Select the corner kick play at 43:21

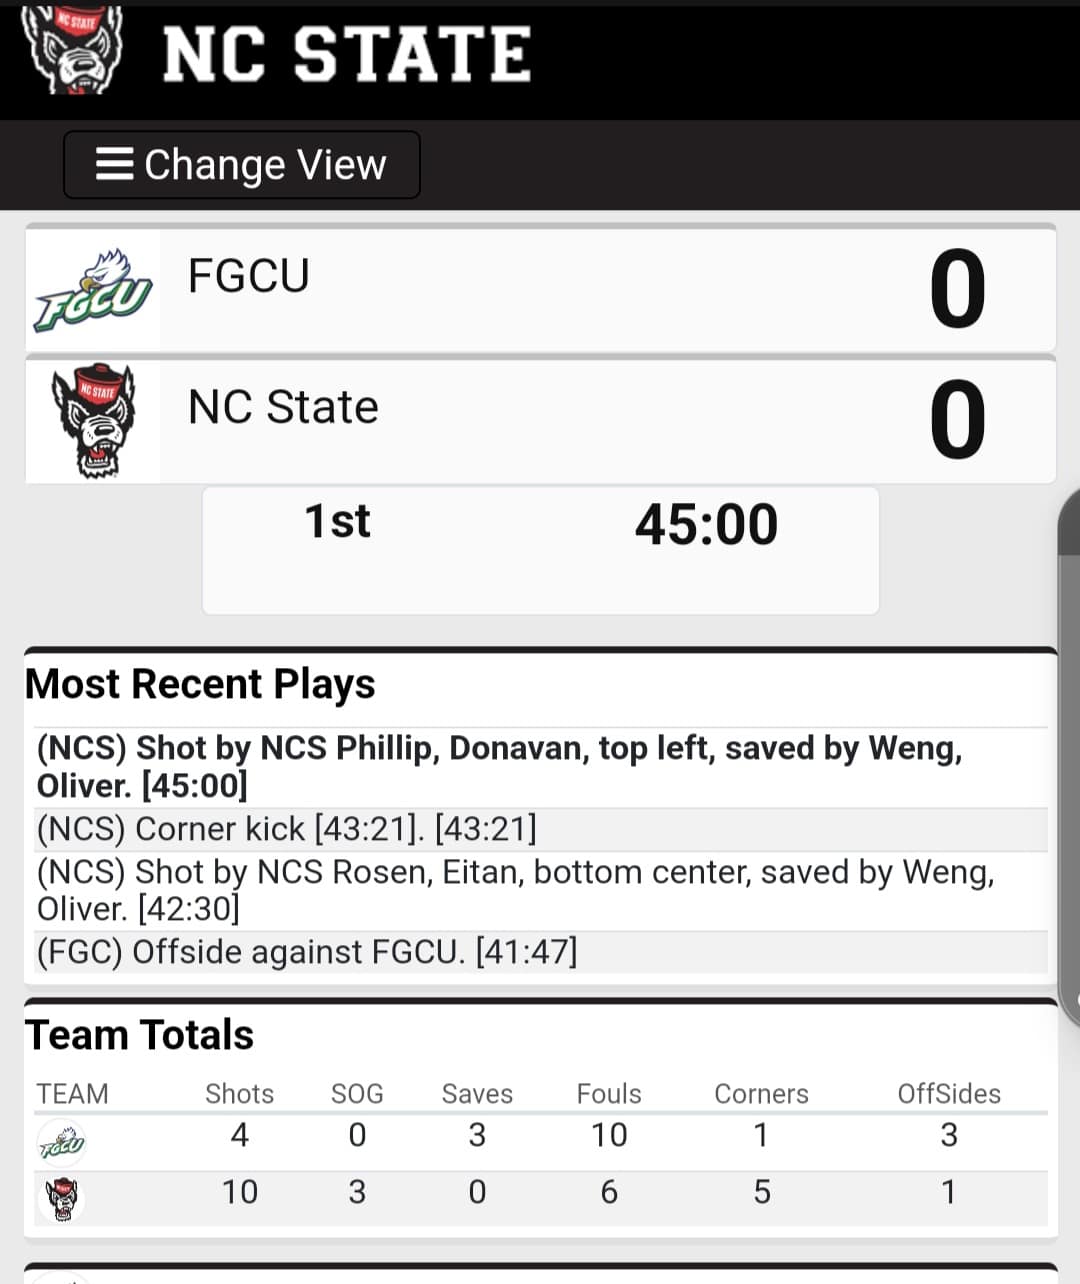pyautogui.click(x=287, y=829)
